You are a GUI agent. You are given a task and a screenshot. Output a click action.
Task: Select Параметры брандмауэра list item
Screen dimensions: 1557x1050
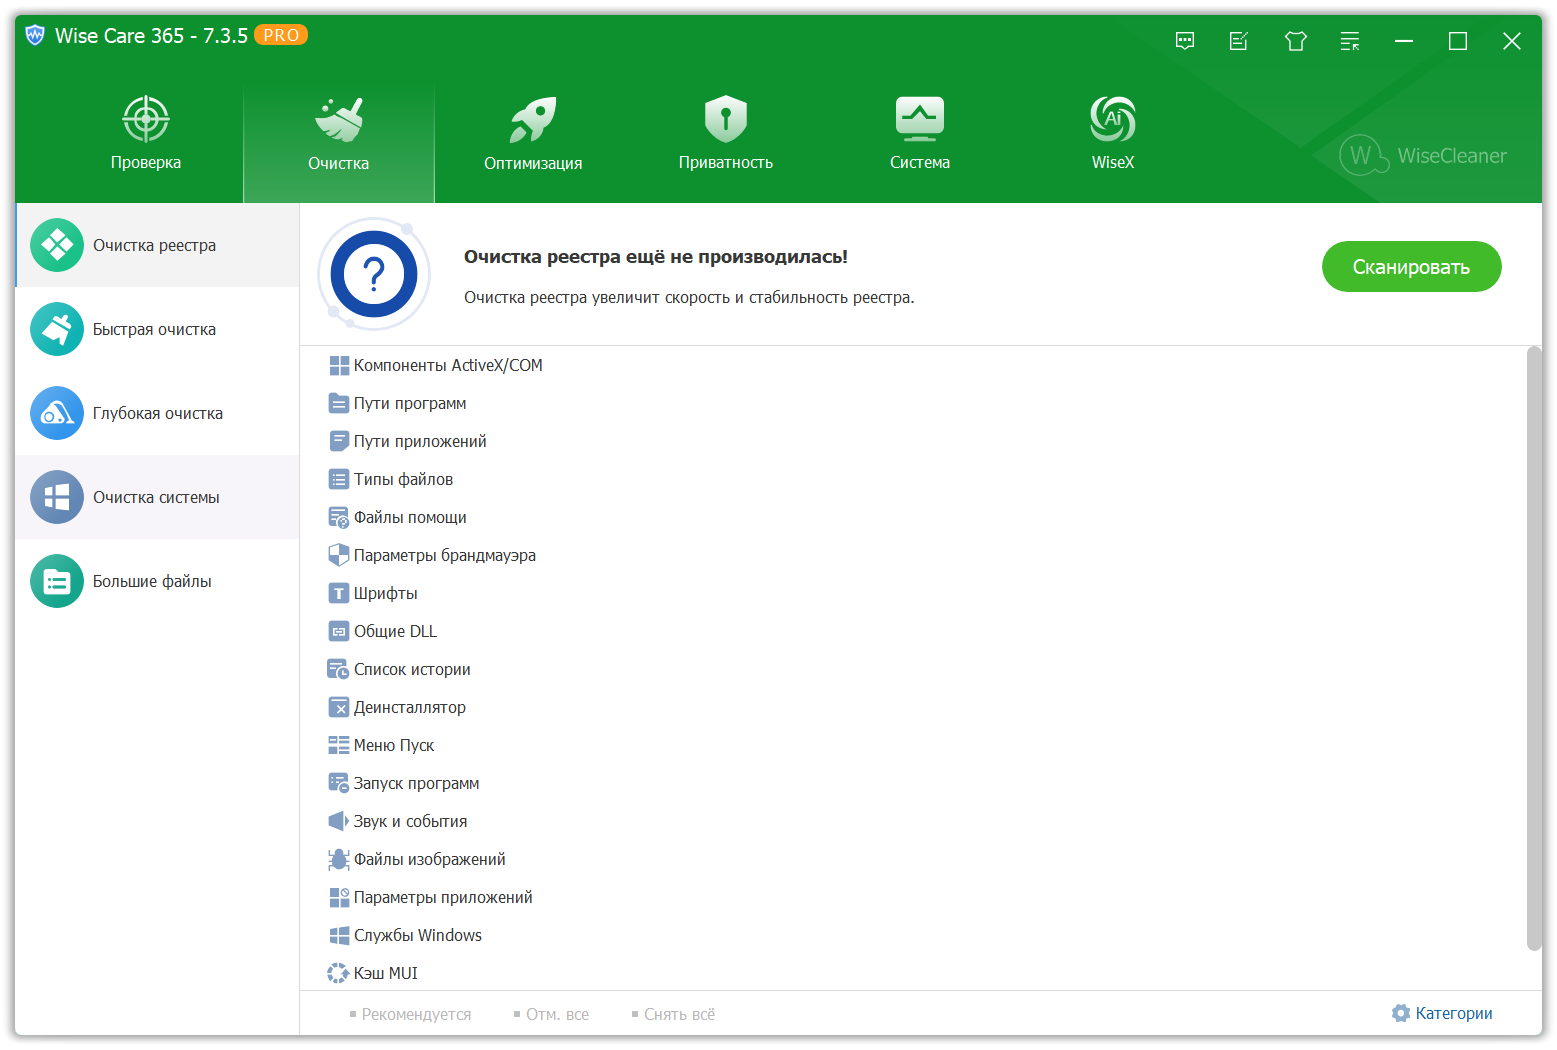[x=444, y=556]
